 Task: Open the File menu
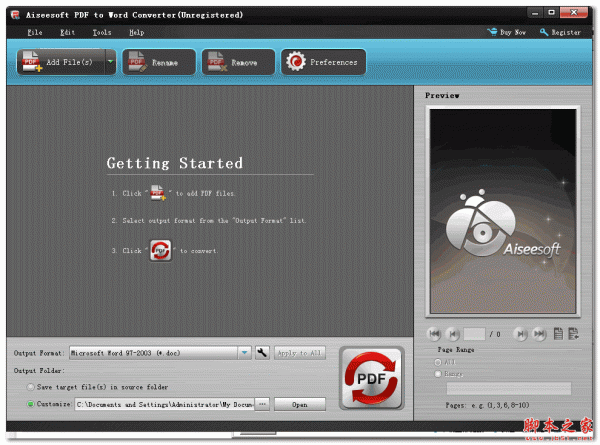pos(35,33)
